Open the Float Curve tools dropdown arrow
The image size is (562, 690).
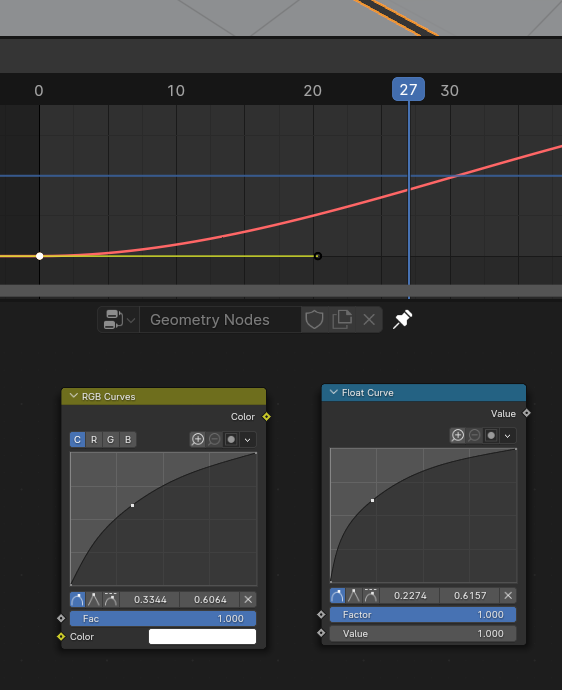pyautogui.click(x=508, y=436)
